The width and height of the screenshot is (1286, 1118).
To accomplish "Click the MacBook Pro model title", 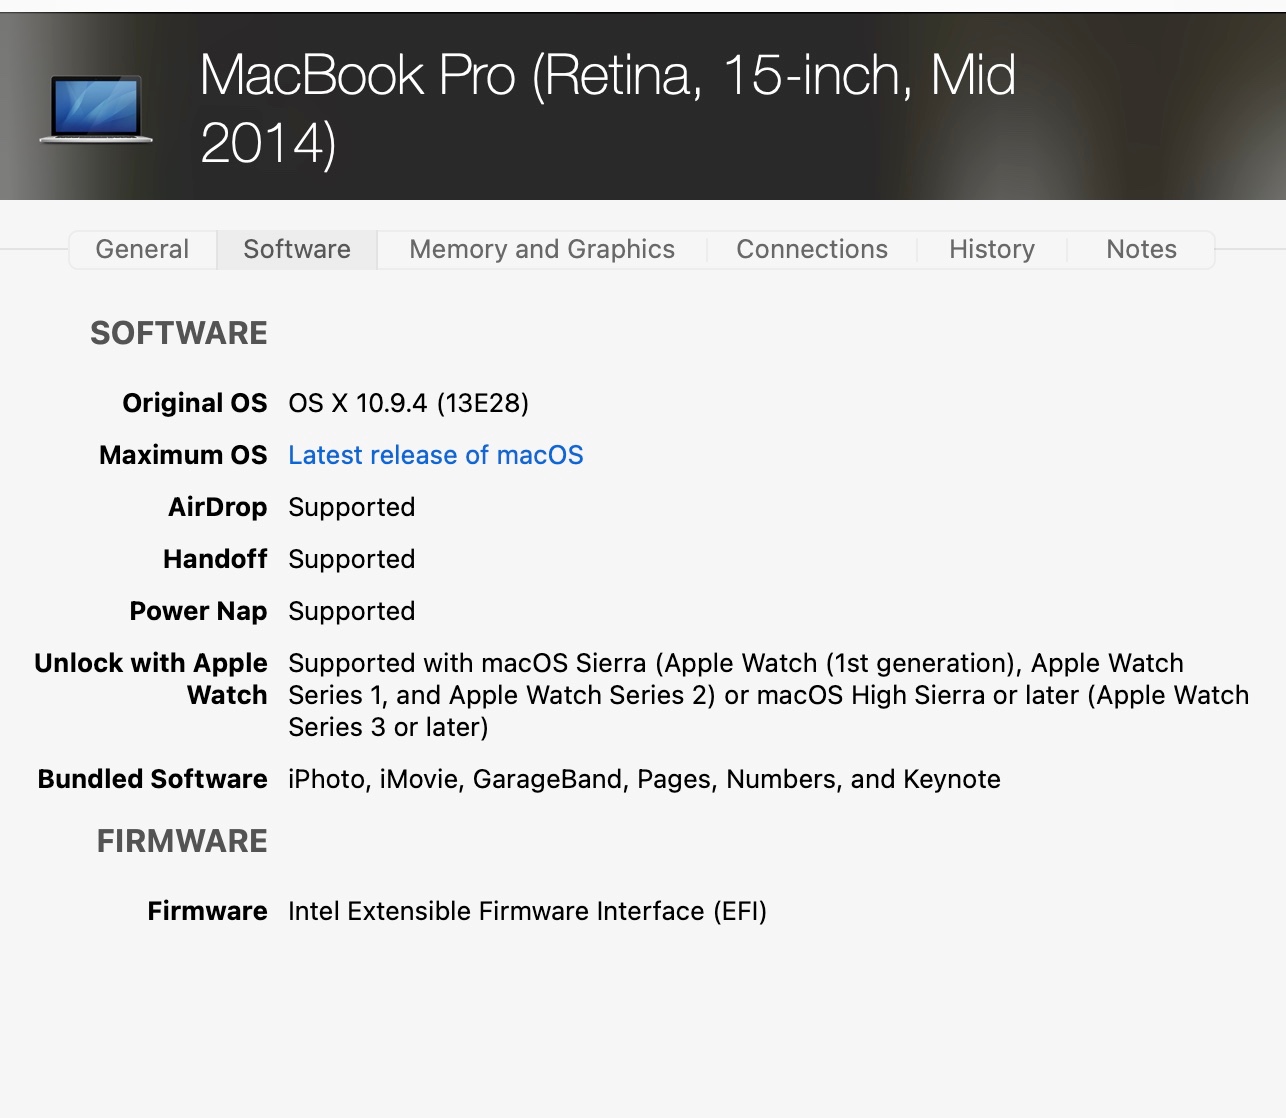I will [x=607, y=108].
